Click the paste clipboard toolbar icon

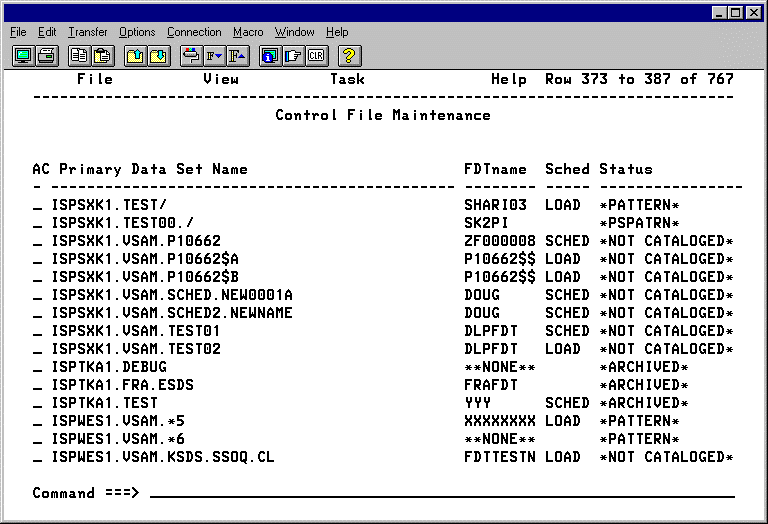(x=103, y=56)
